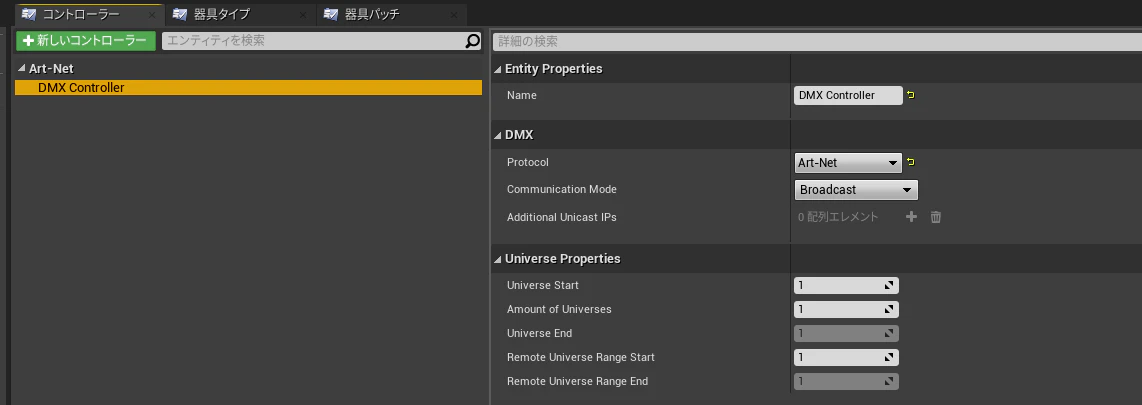Click the 器具パッチ tab icon
This screenshot has height=405, width=1142.
pos(331,15)
